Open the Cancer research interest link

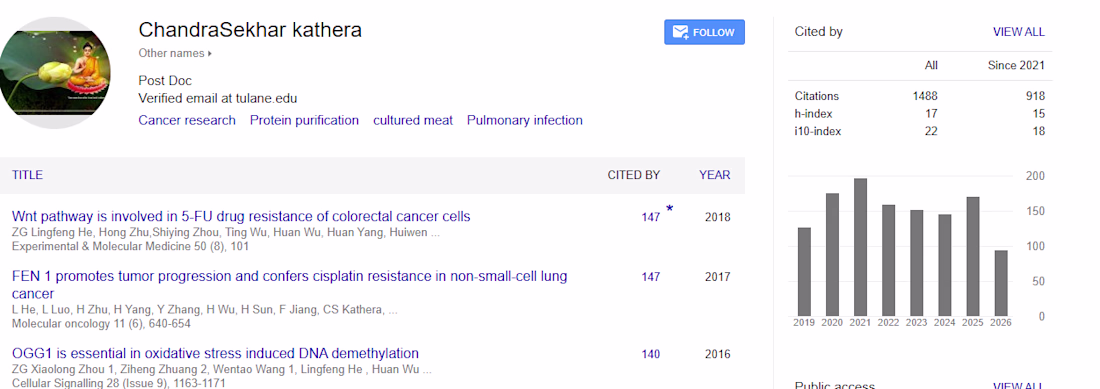[x=187, y=121]
